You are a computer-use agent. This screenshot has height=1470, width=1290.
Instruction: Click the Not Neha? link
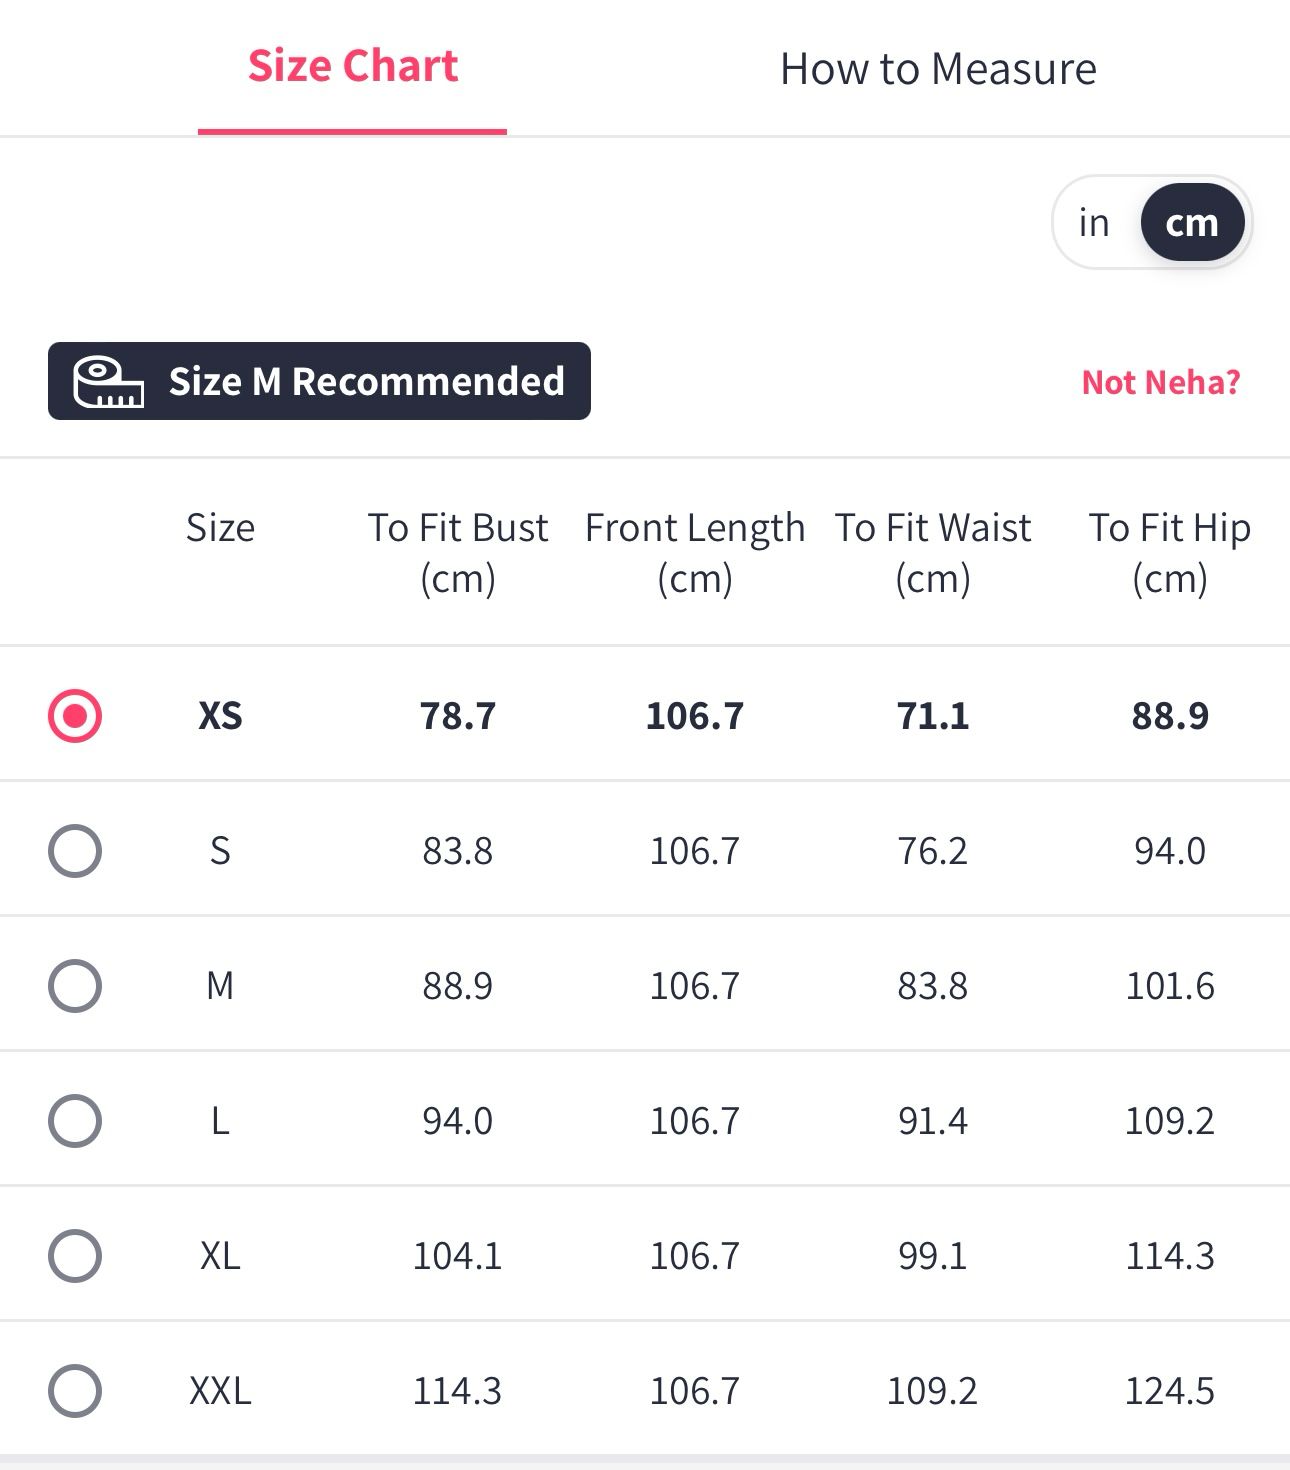coord(1160,382)
